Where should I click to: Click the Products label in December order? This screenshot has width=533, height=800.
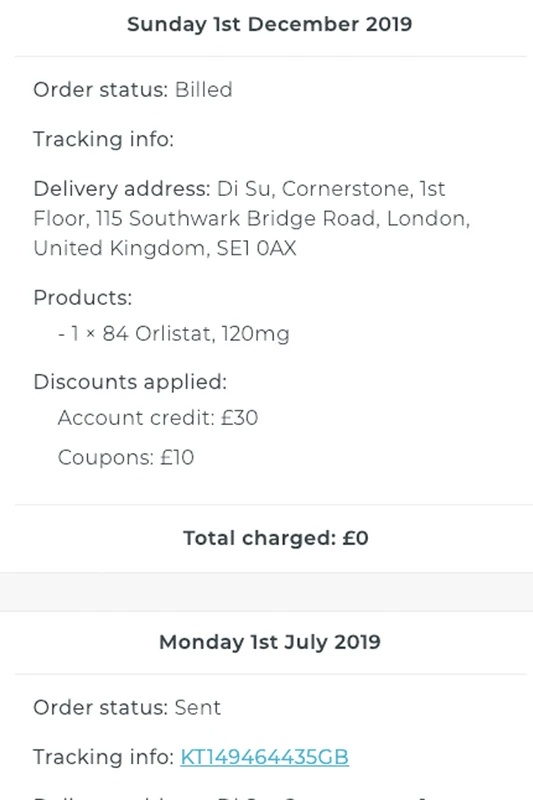coord(83,297)
